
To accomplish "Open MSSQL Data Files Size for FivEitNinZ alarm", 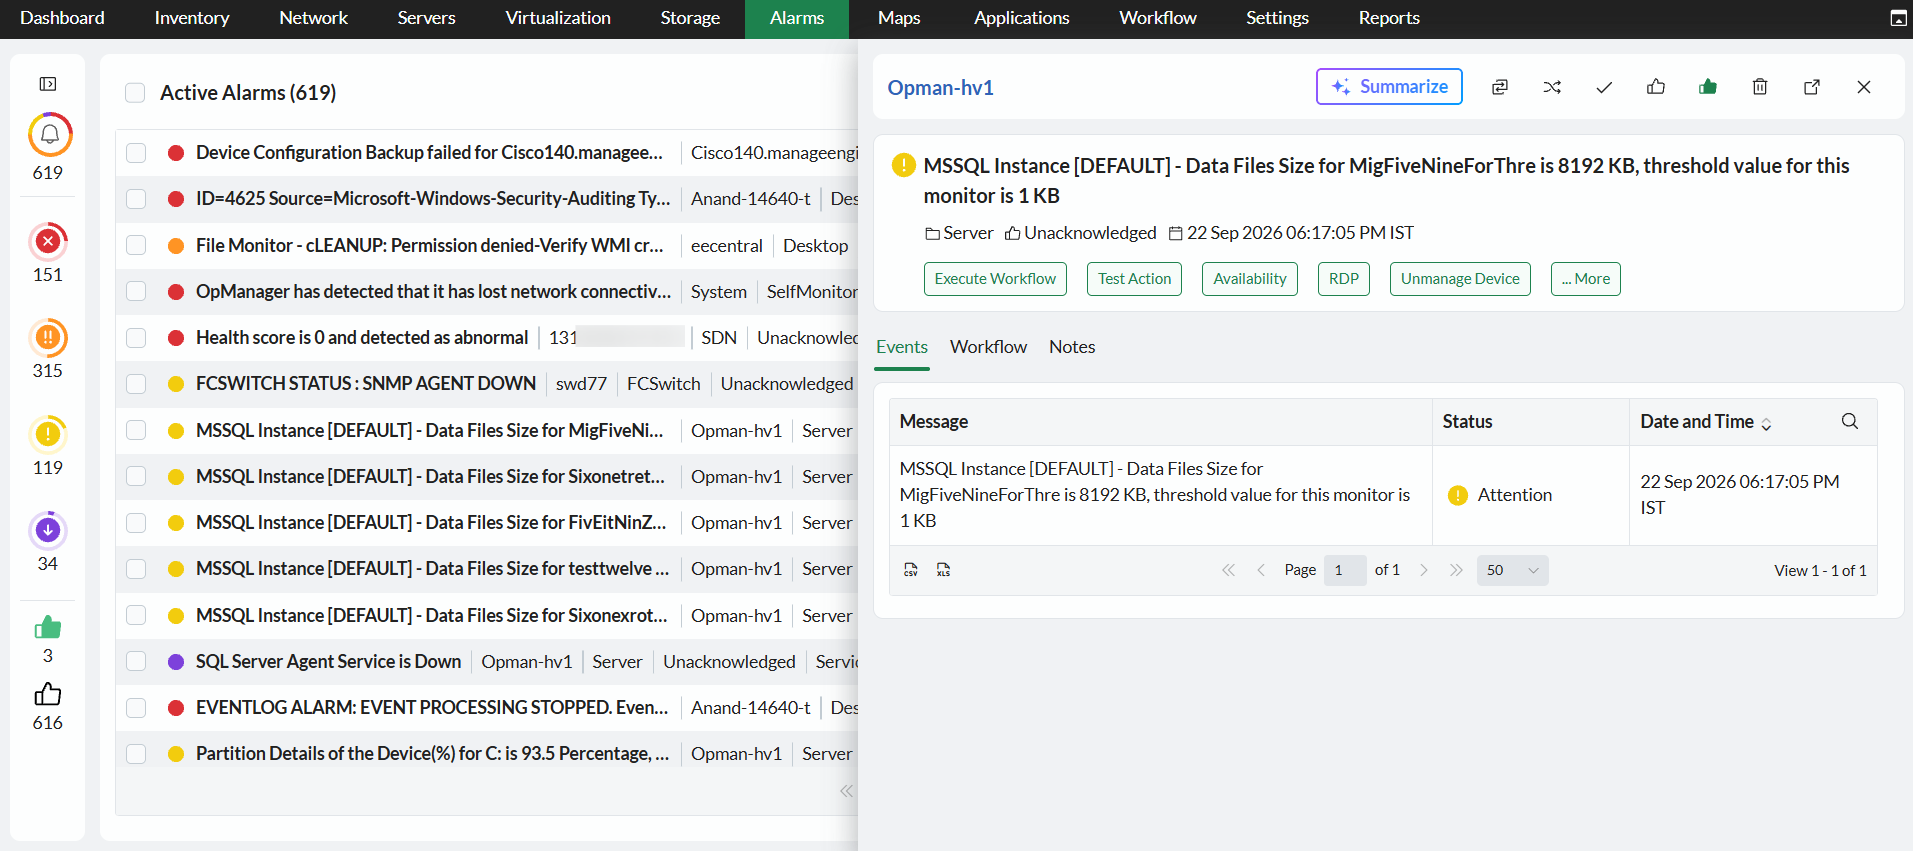I will (x=431, y=523).
